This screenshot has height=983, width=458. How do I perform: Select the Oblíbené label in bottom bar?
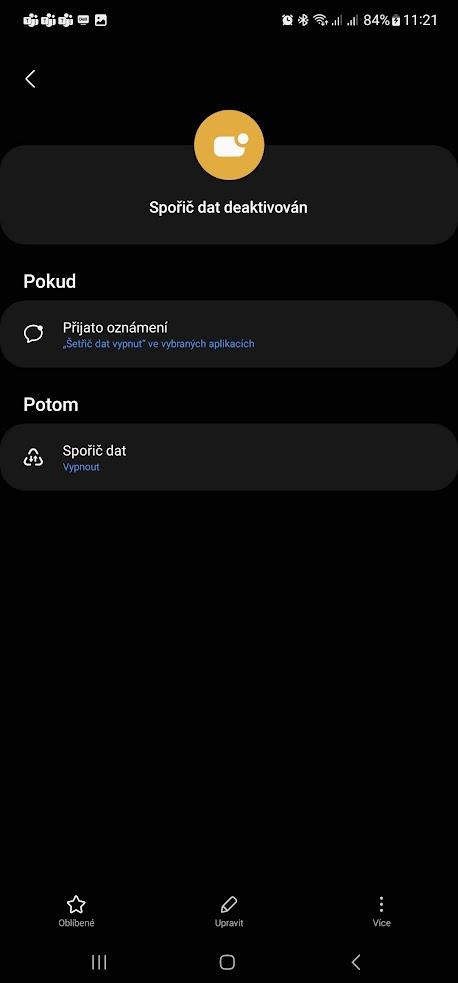coord(76,923)
